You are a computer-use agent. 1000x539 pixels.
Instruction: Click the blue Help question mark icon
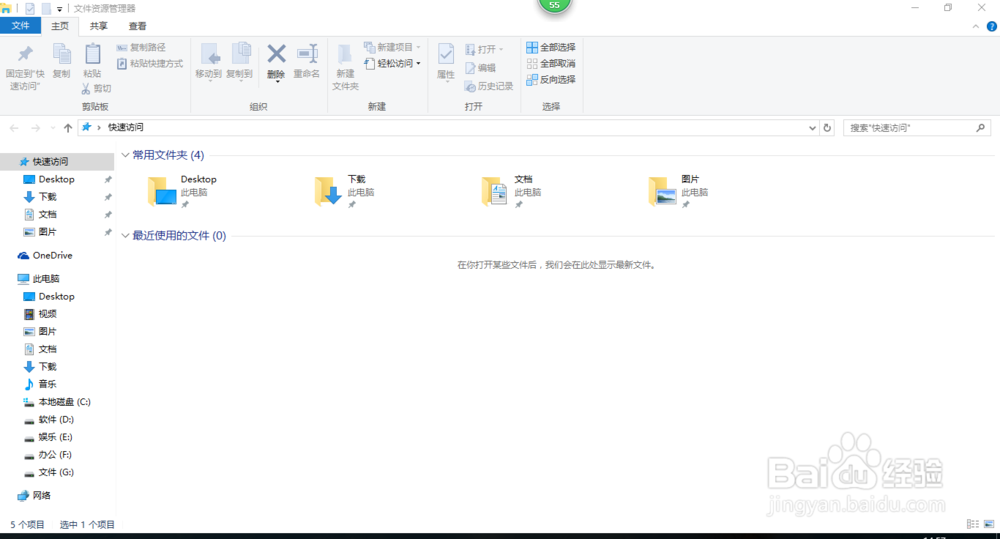pos(992,26)
